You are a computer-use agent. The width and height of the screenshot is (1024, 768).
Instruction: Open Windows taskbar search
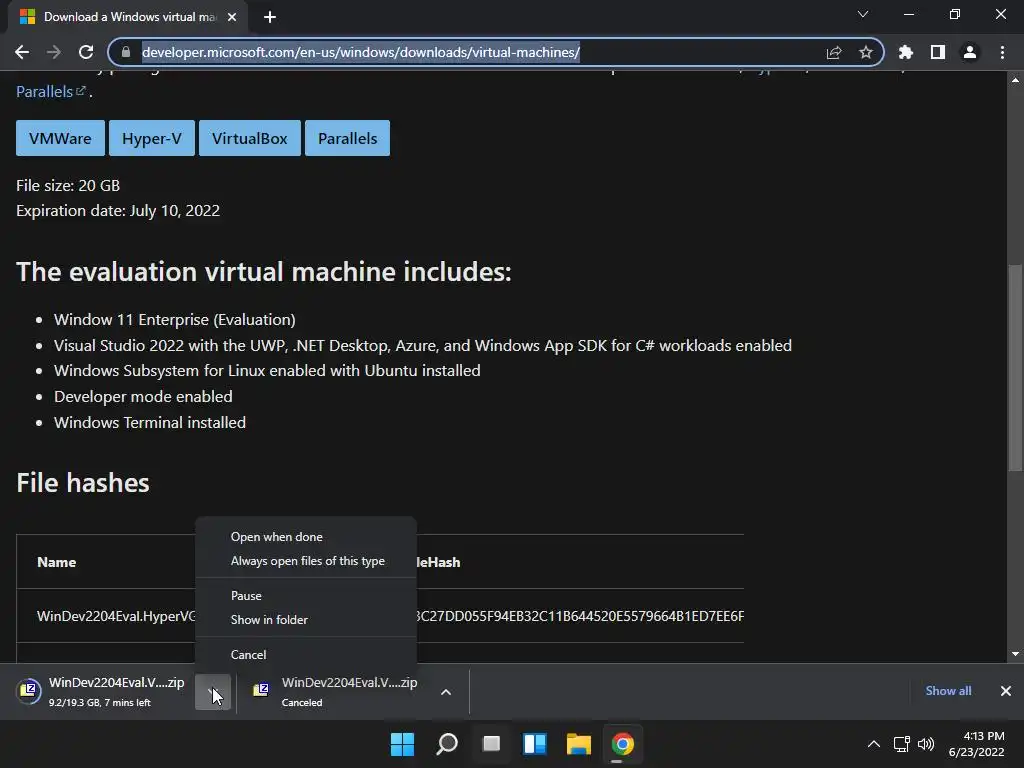tap(447, 744)
